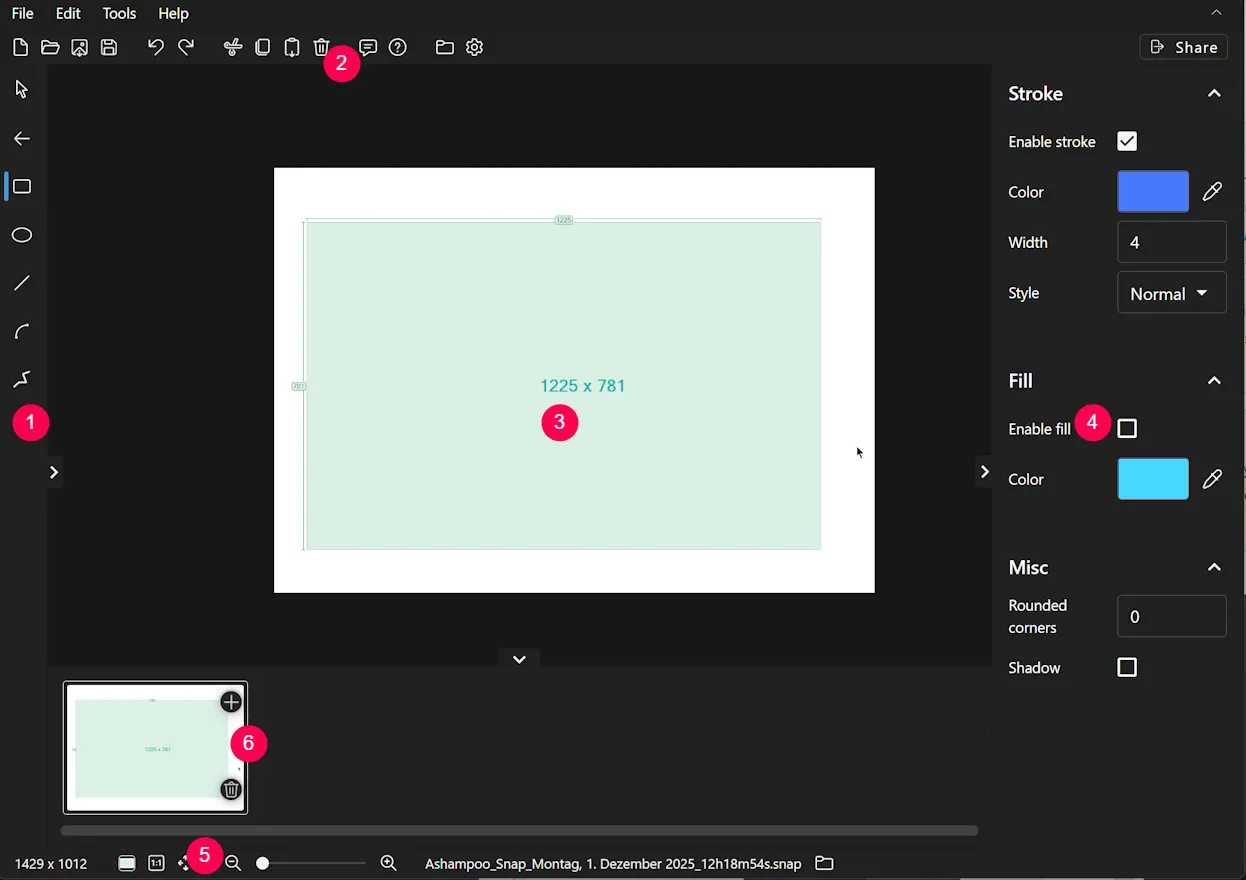Check the Enable fill checkbox
Viewport: 1246px width, 880px height.
pos(1127,428)
